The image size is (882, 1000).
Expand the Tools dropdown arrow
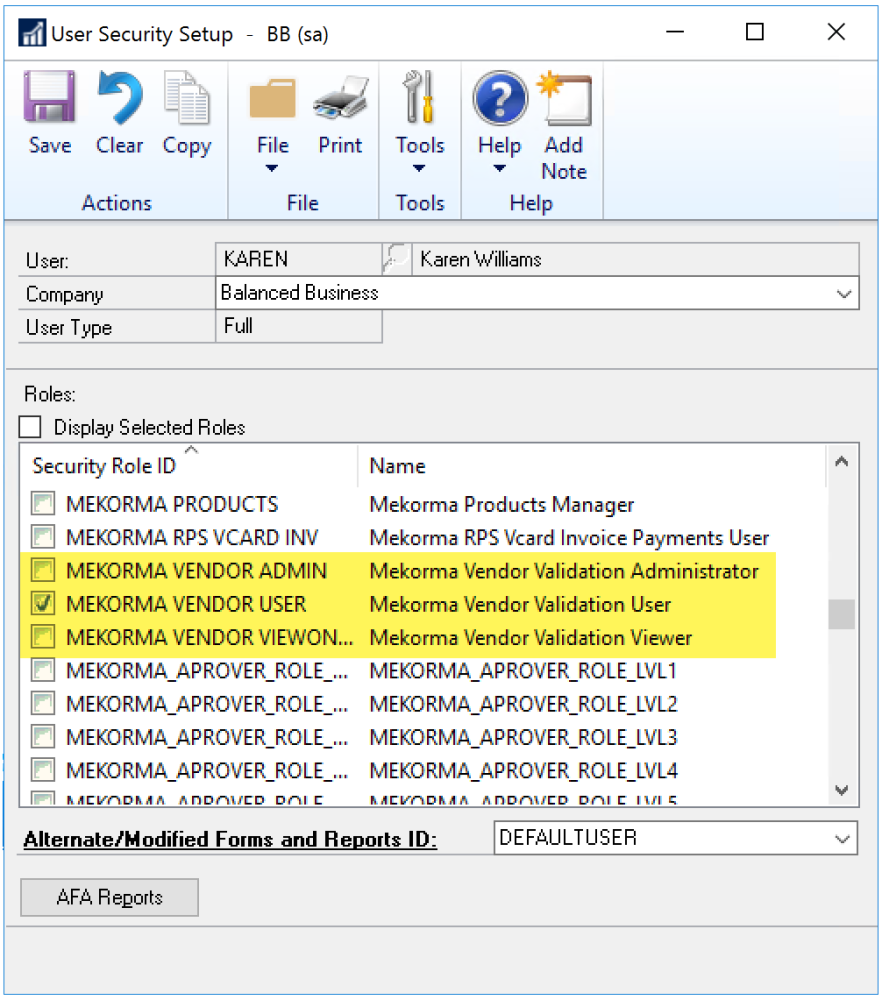click(419, 168)
